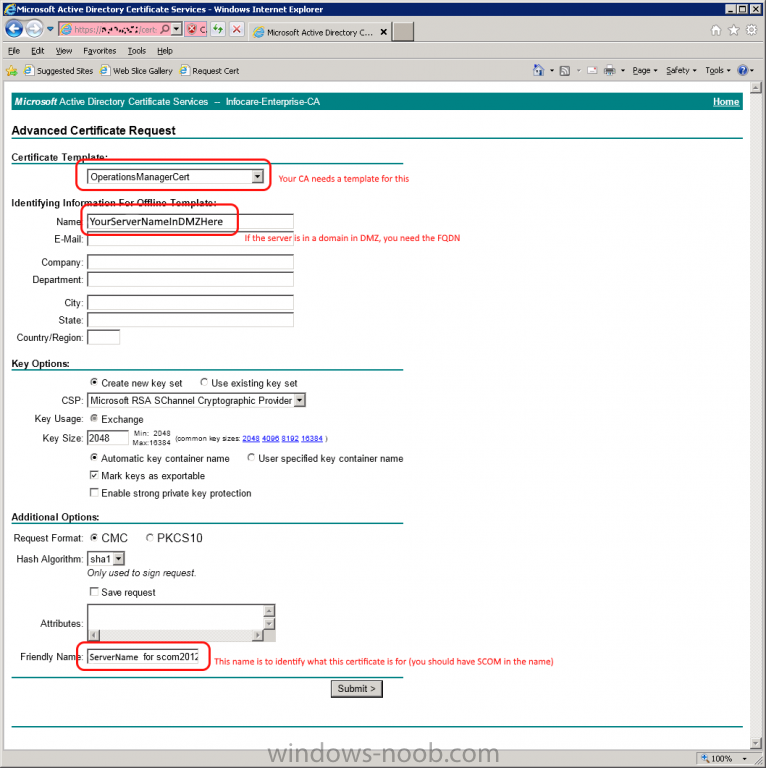Click Attributes horizontal scrollbar right arrow
This screenshot has width=766, height=768.
[x=257, y=635]
